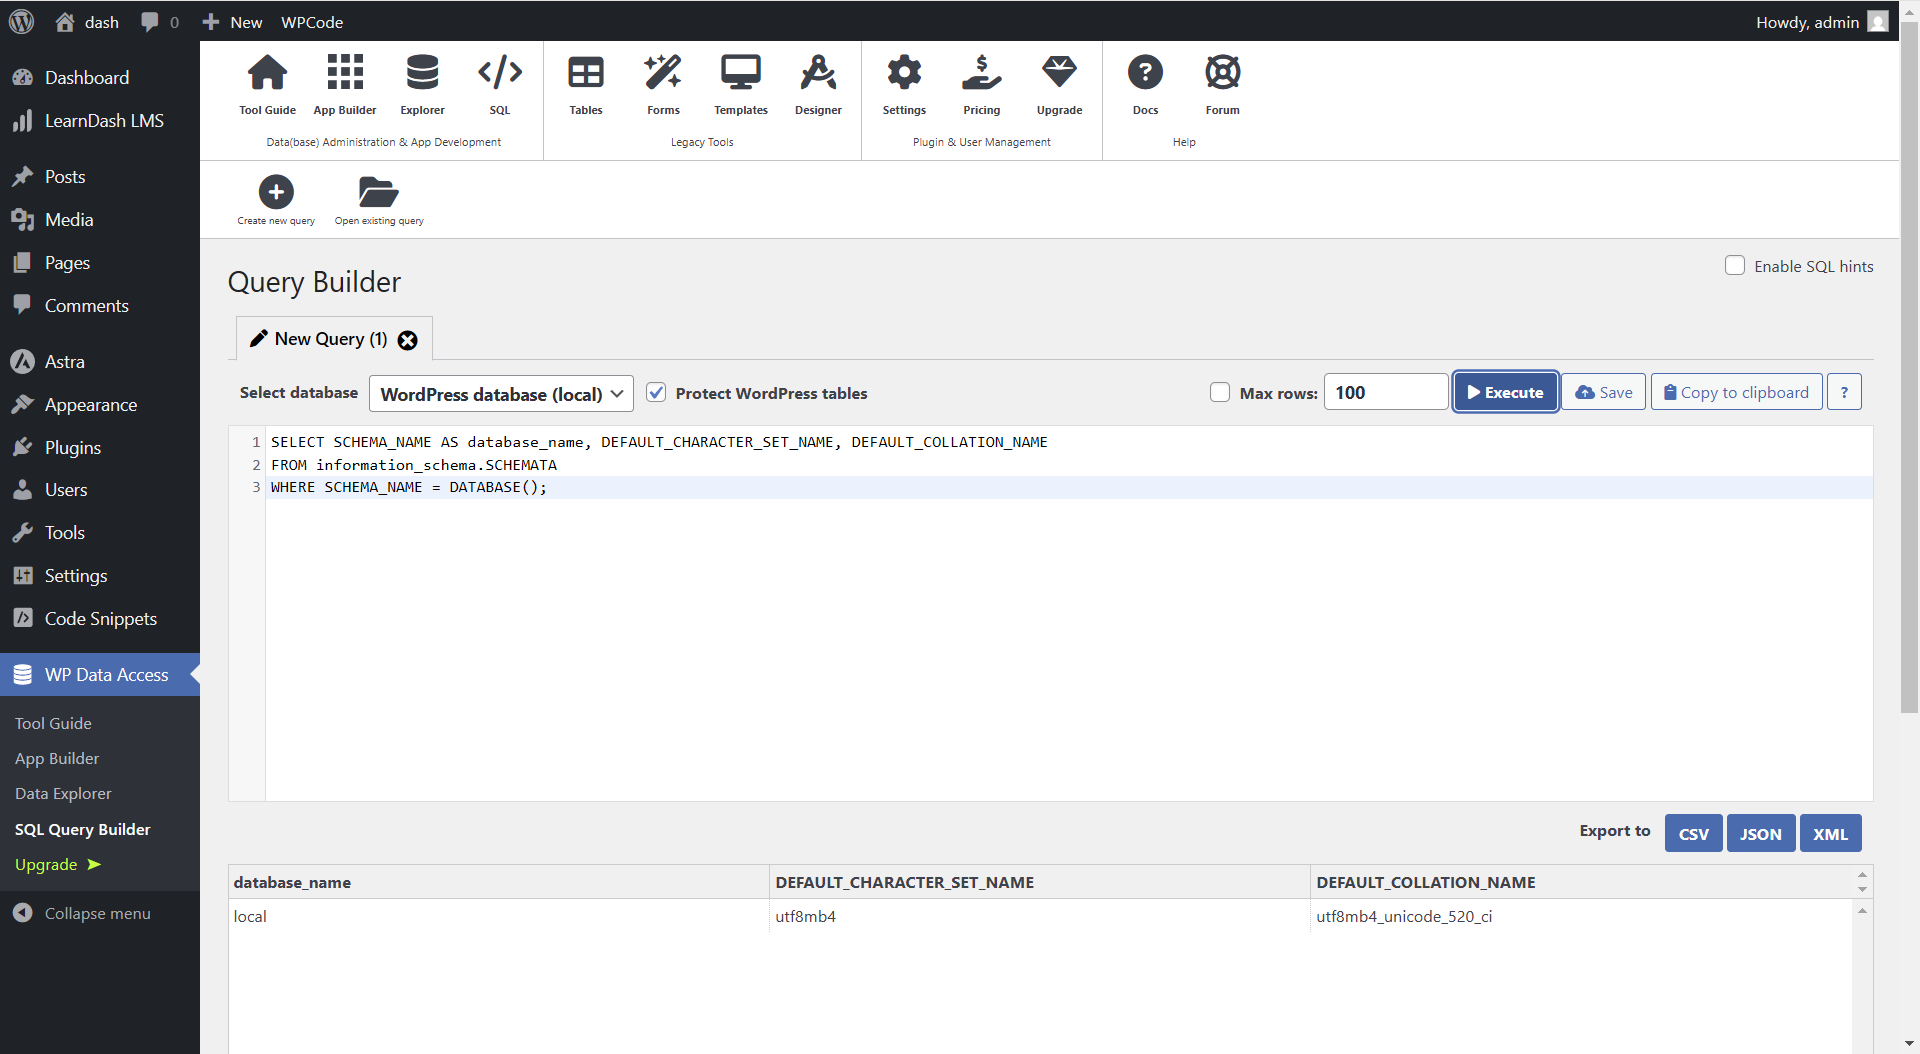Export results to CSV
Image resolution: width=1920 pixels, height=1054 pixels.
1693,833
